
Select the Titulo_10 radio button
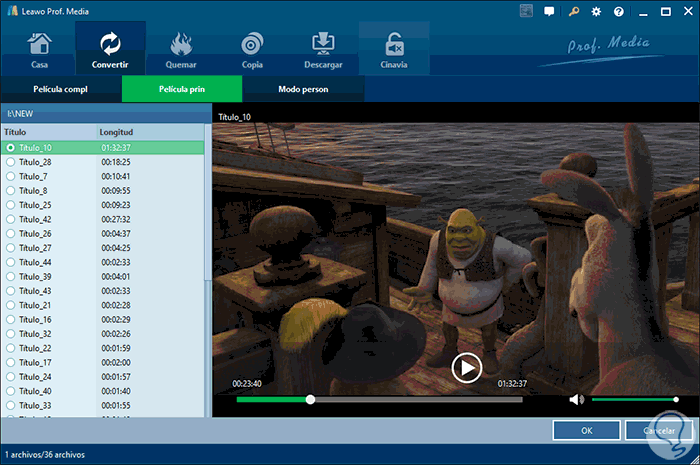coord(10,147)
